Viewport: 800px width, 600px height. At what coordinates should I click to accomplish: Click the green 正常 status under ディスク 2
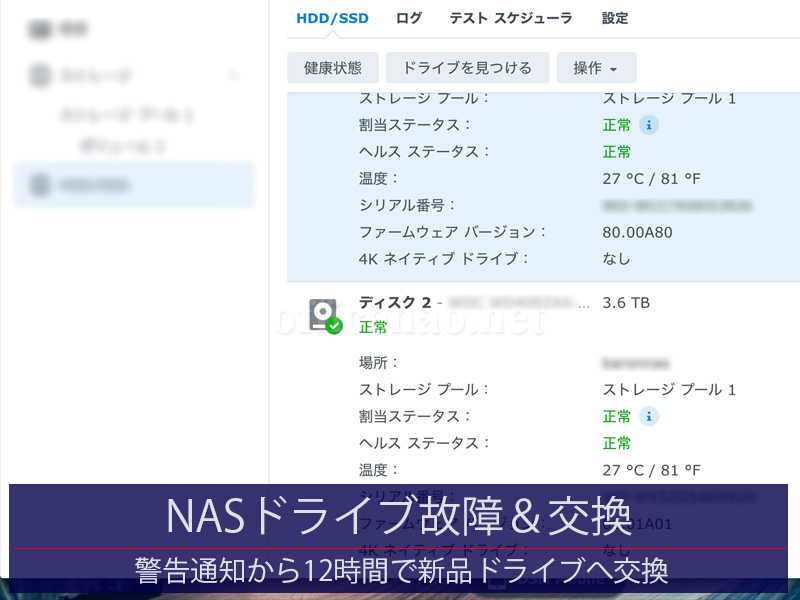pos(373,327)
